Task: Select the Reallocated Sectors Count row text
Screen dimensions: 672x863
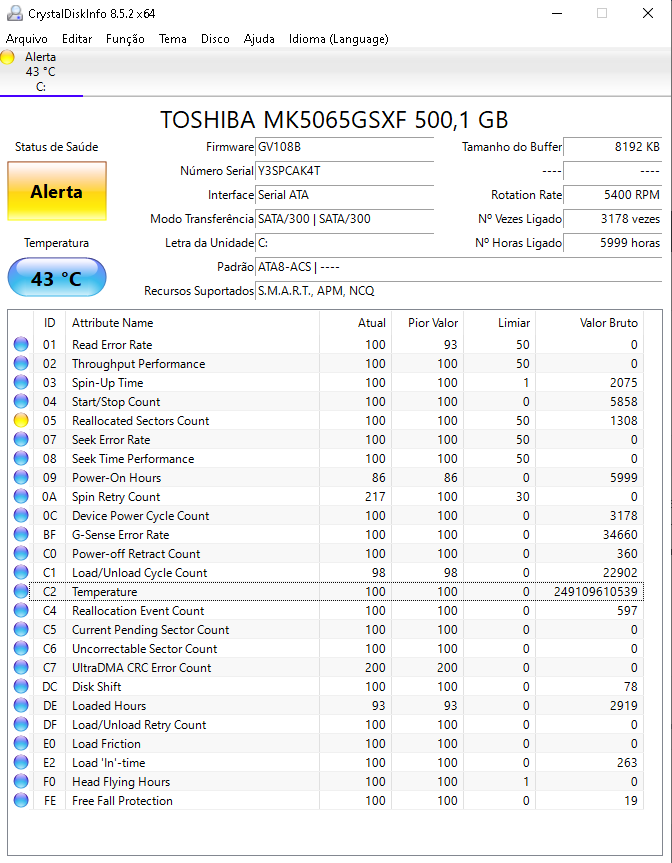Action: (x=140, y=421)
